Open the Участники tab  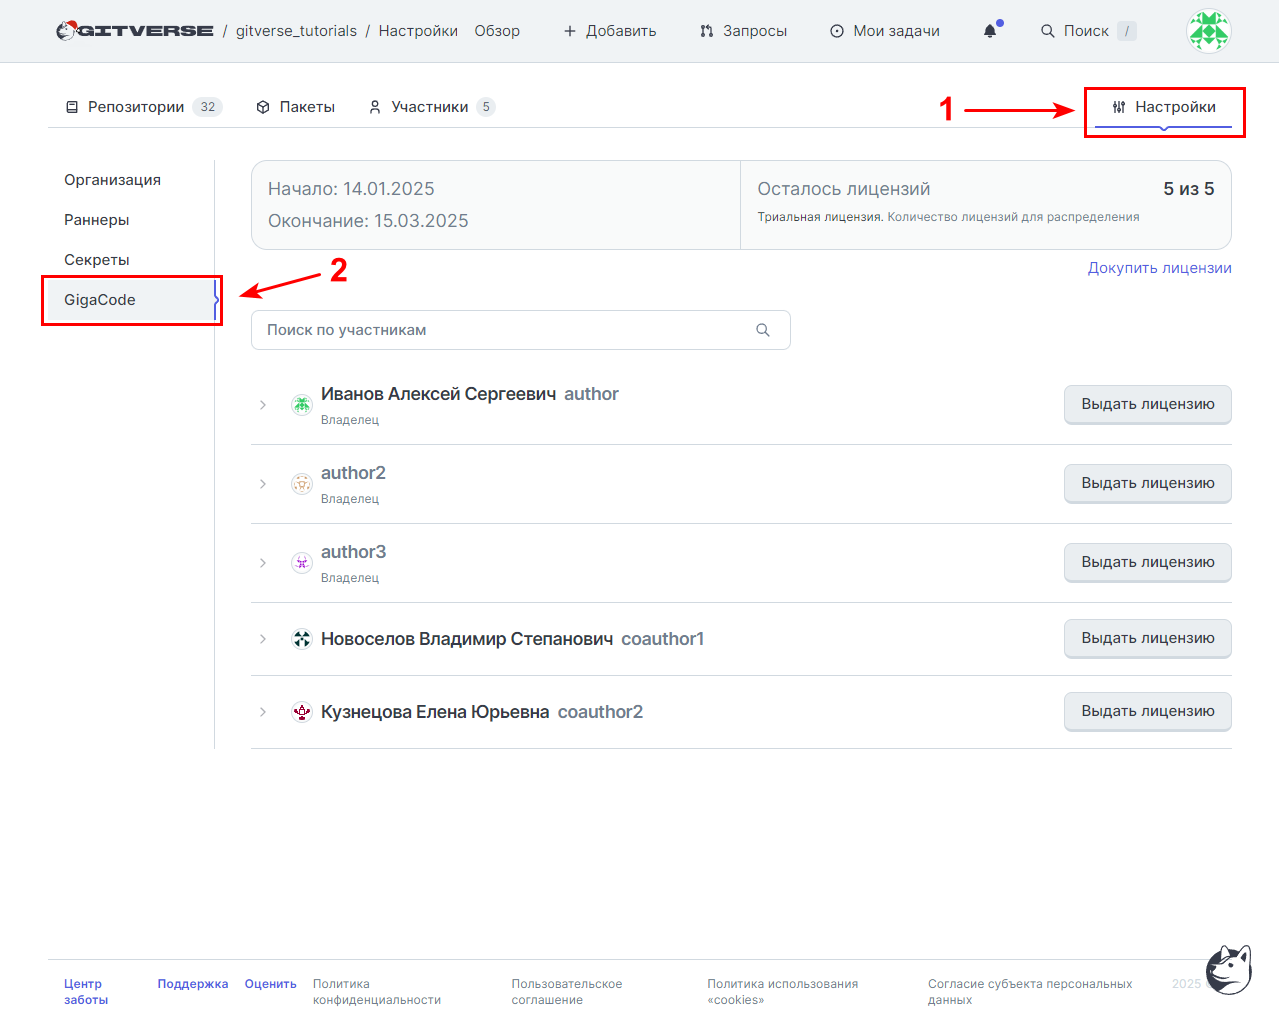click(x=431, y=107)
